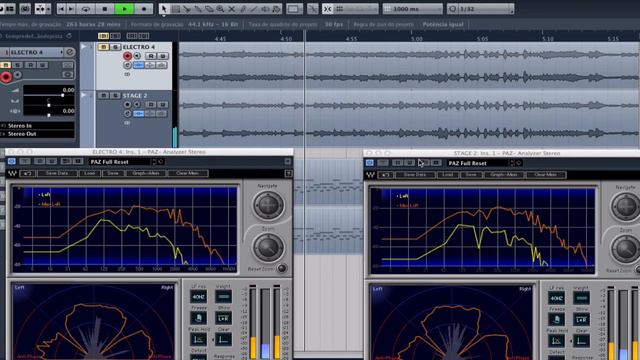Click the Waves logo in STAGE 2 PAZ
The height and width of the screenshot is (360, 640).
tap(370, 175)
